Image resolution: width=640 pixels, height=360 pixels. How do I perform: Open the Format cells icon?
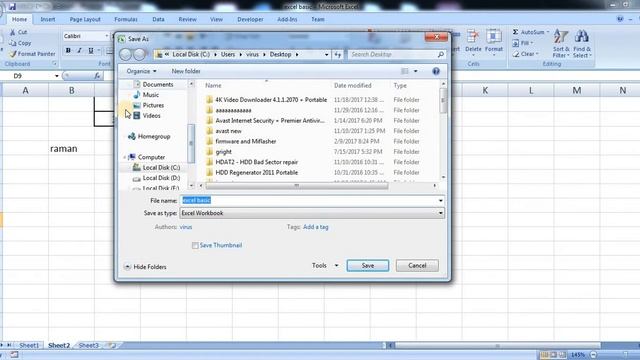tap(494, 37)
